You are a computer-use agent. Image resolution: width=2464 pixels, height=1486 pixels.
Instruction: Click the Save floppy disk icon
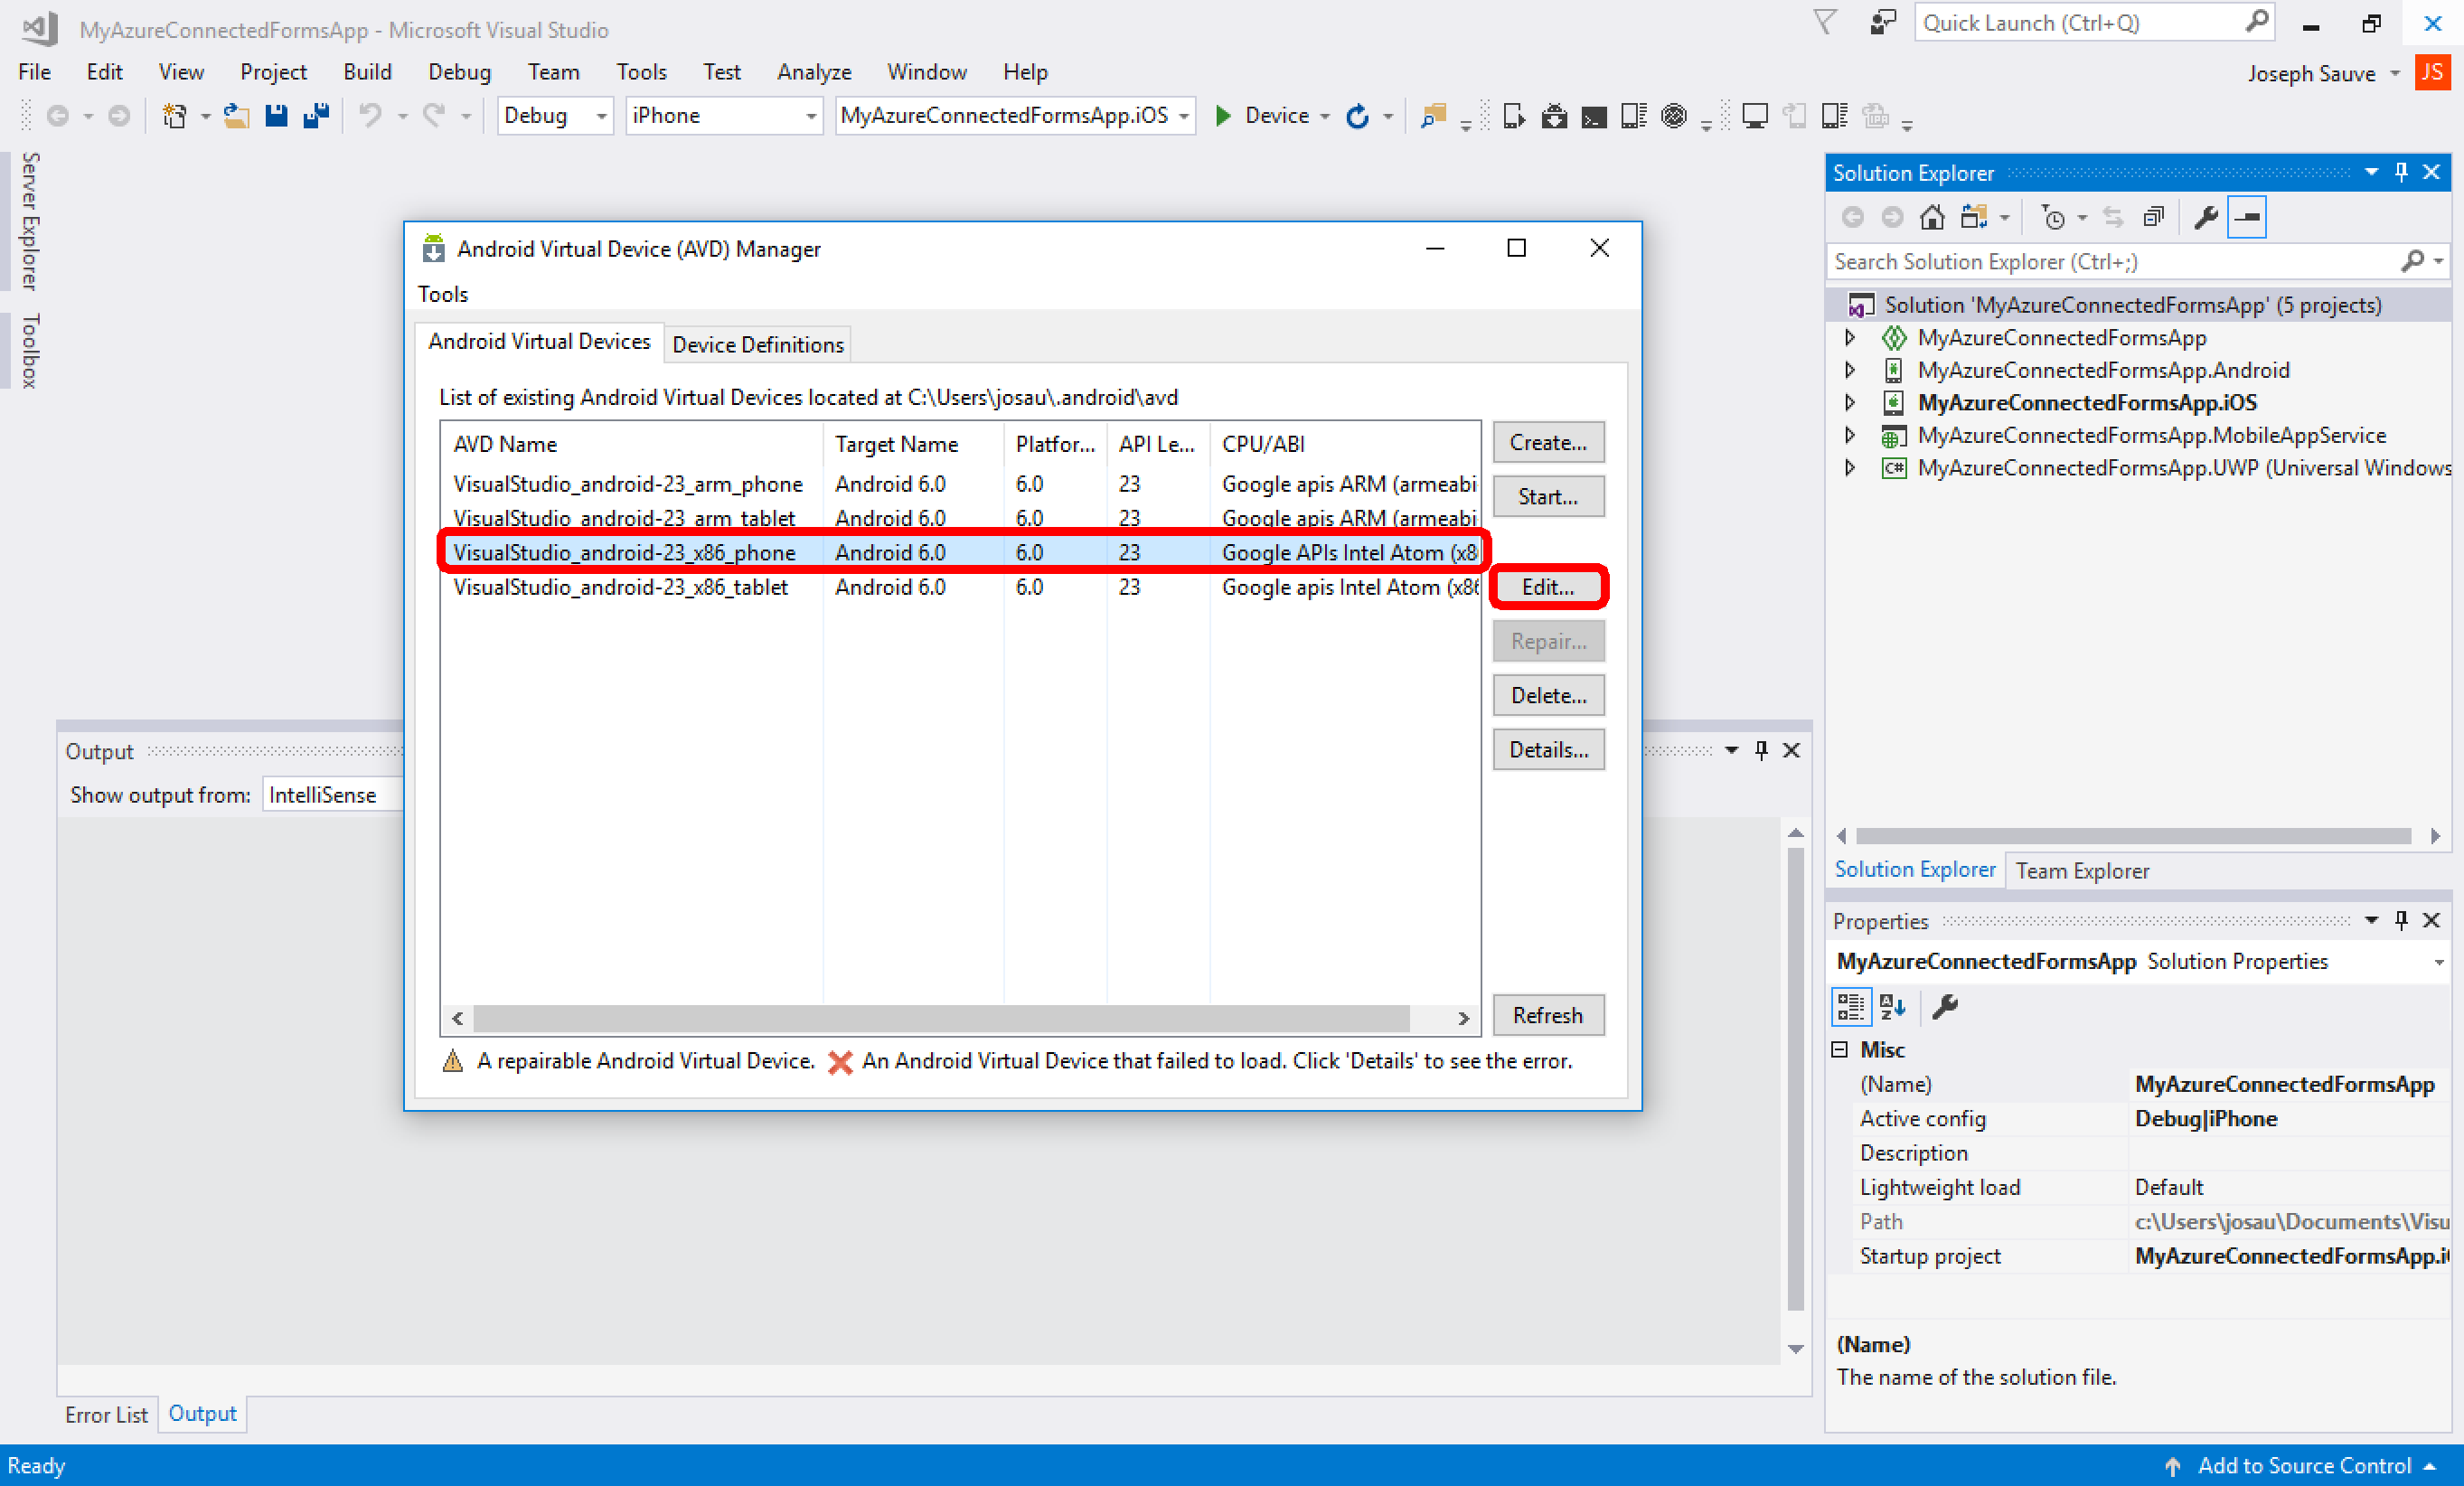coord(276,116)
